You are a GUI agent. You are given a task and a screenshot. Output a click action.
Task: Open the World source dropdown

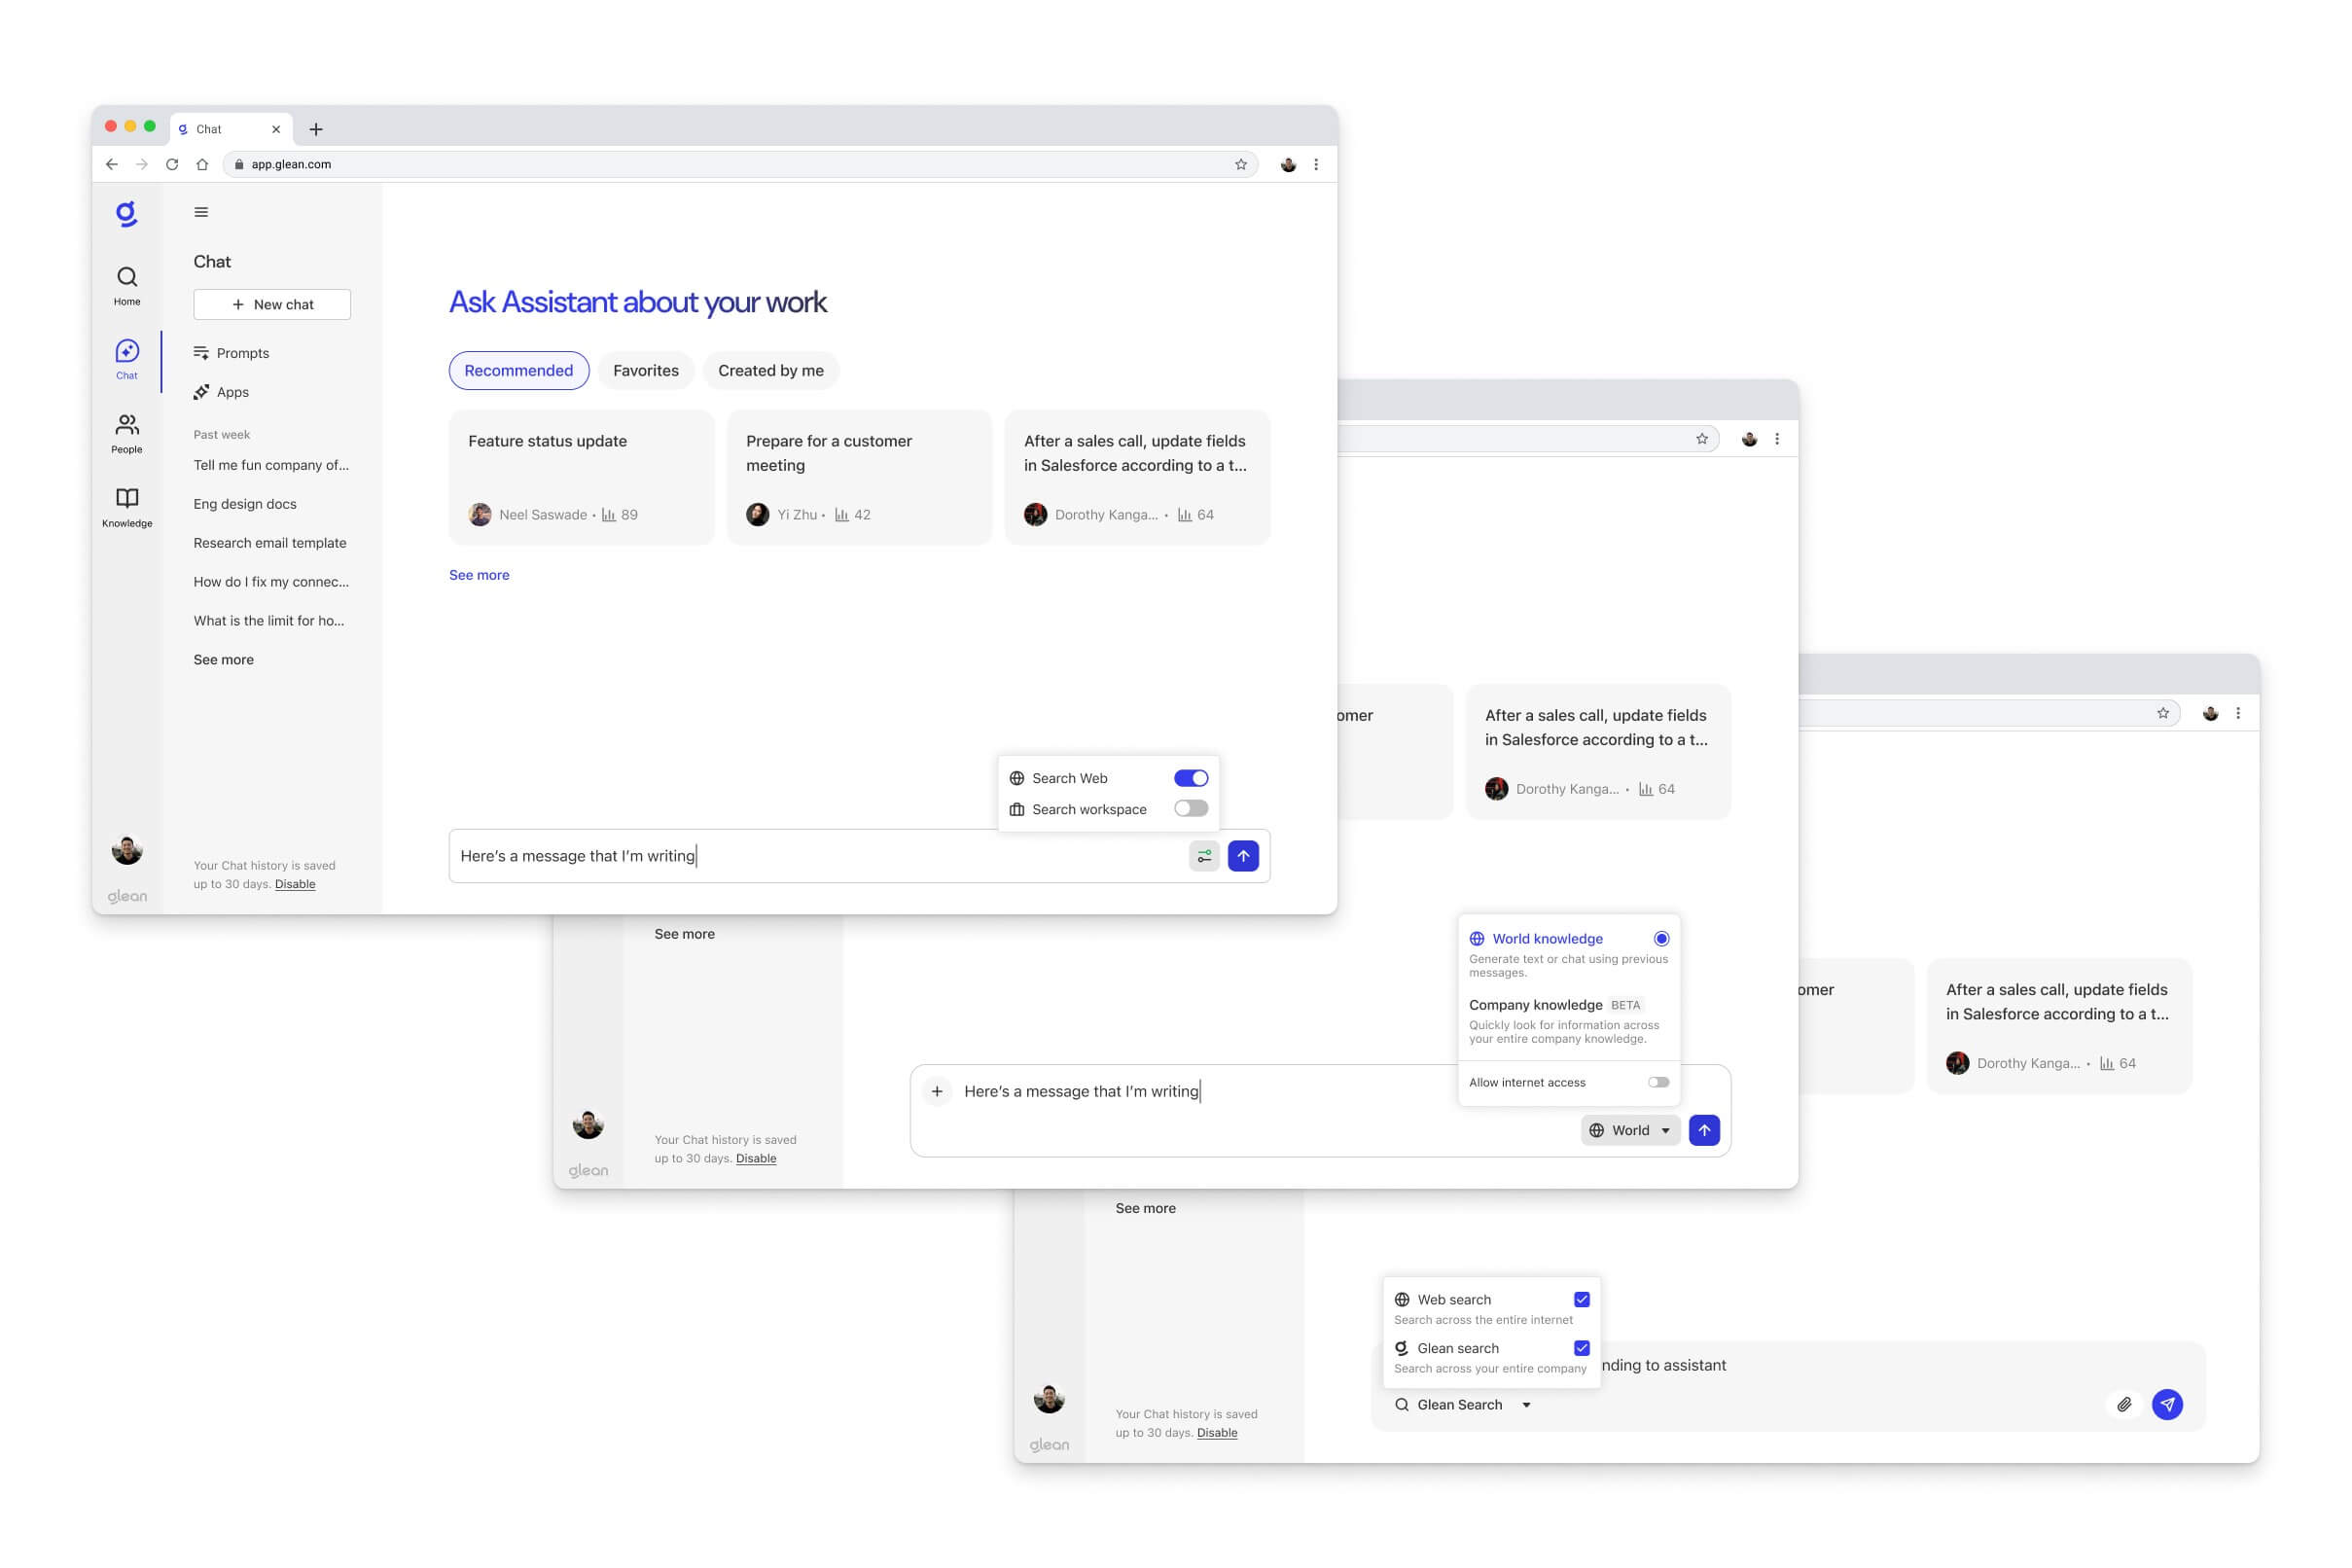[x=1630, y=1130]
